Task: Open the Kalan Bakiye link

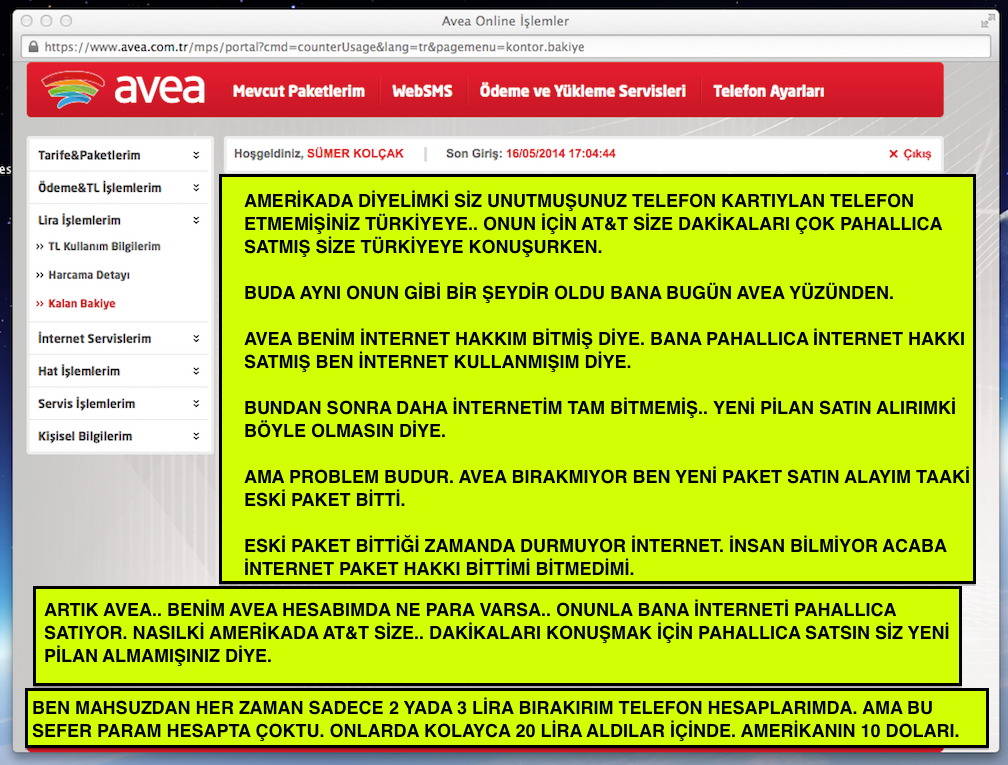Action: pyautogui.click(x=82, y=303)
